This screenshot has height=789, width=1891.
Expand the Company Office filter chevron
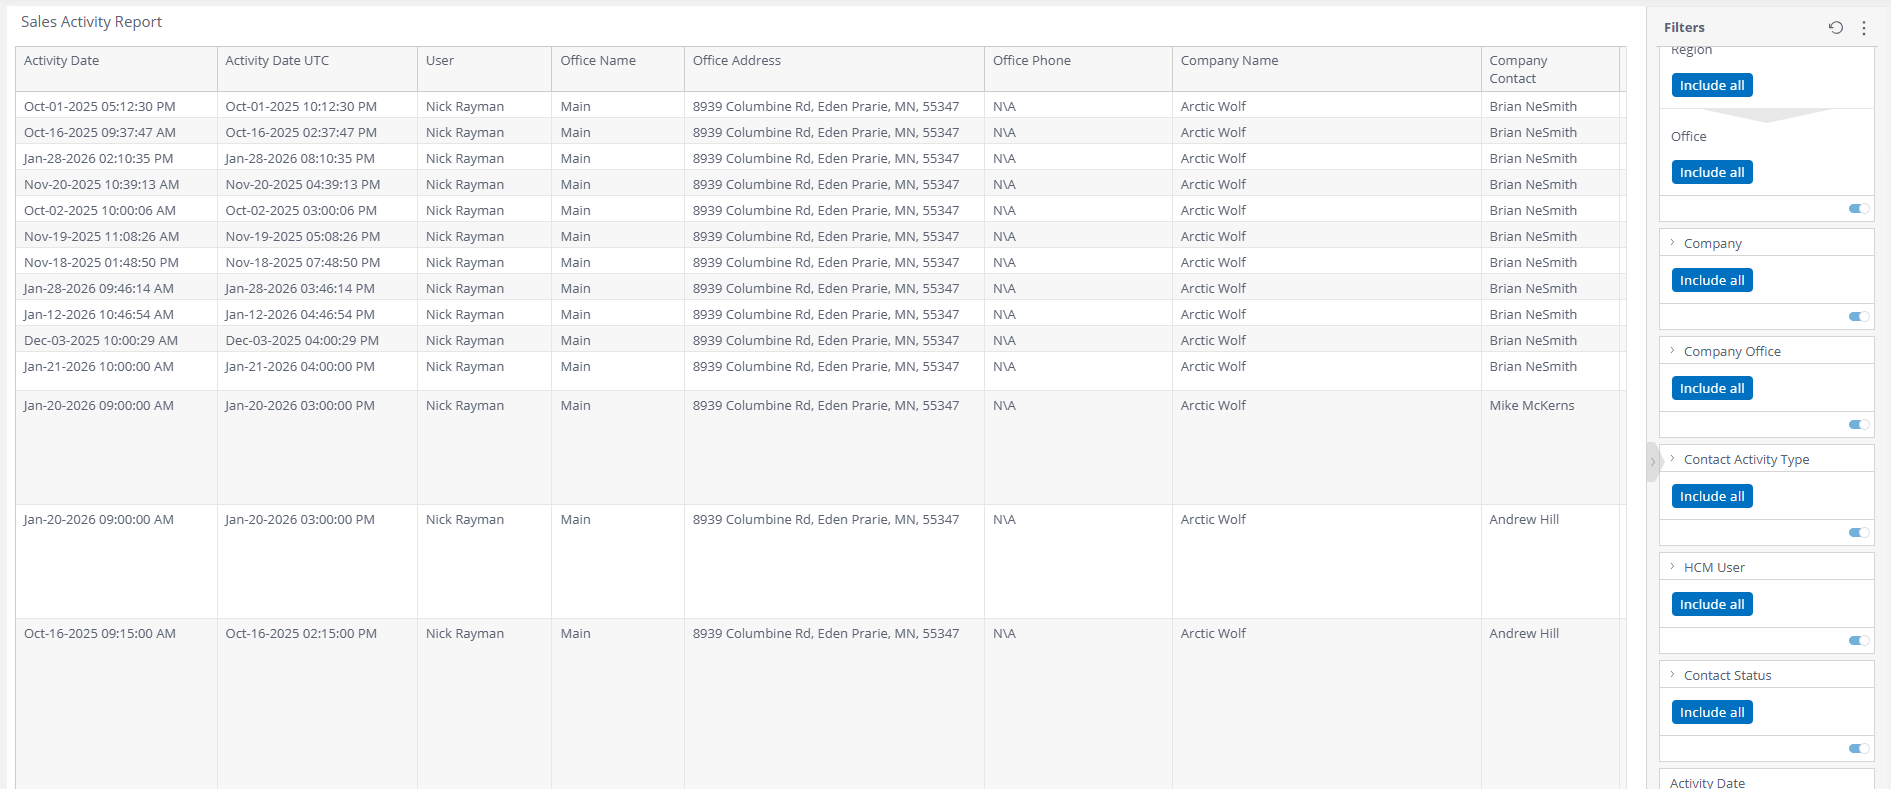pos(1672,351)
